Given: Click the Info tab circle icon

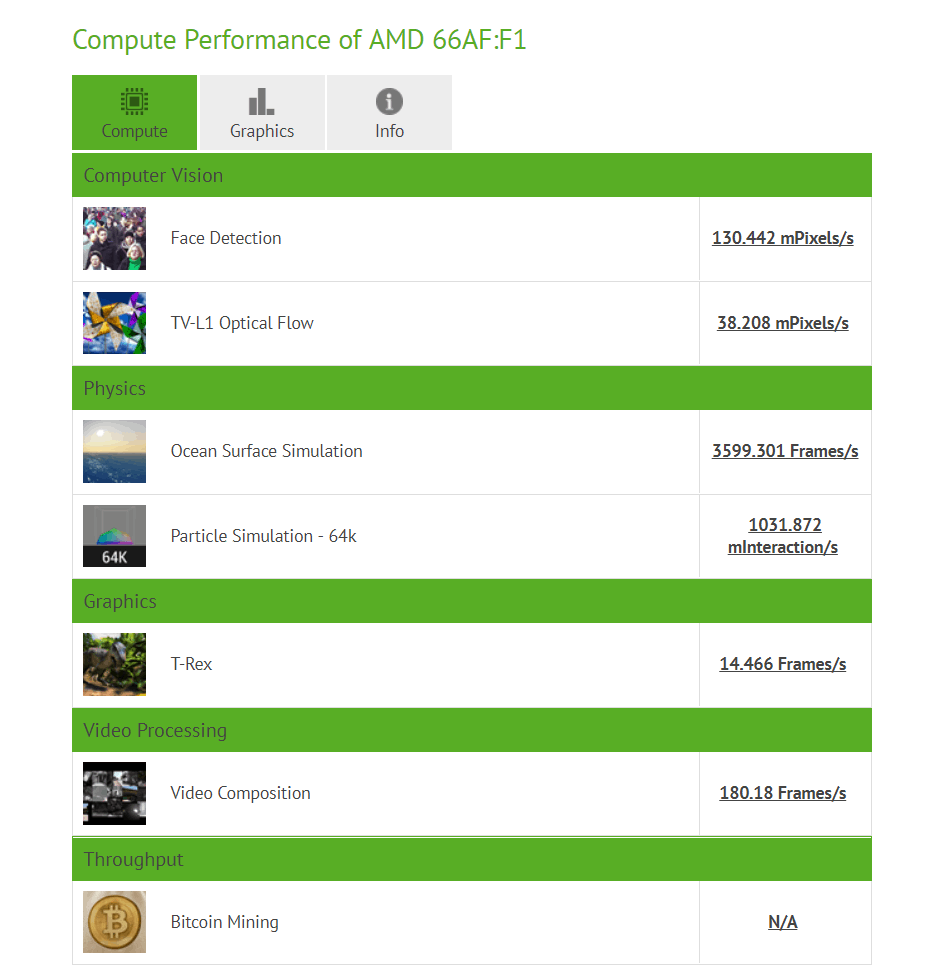Looking at the screenshot, I should [389, 101].
